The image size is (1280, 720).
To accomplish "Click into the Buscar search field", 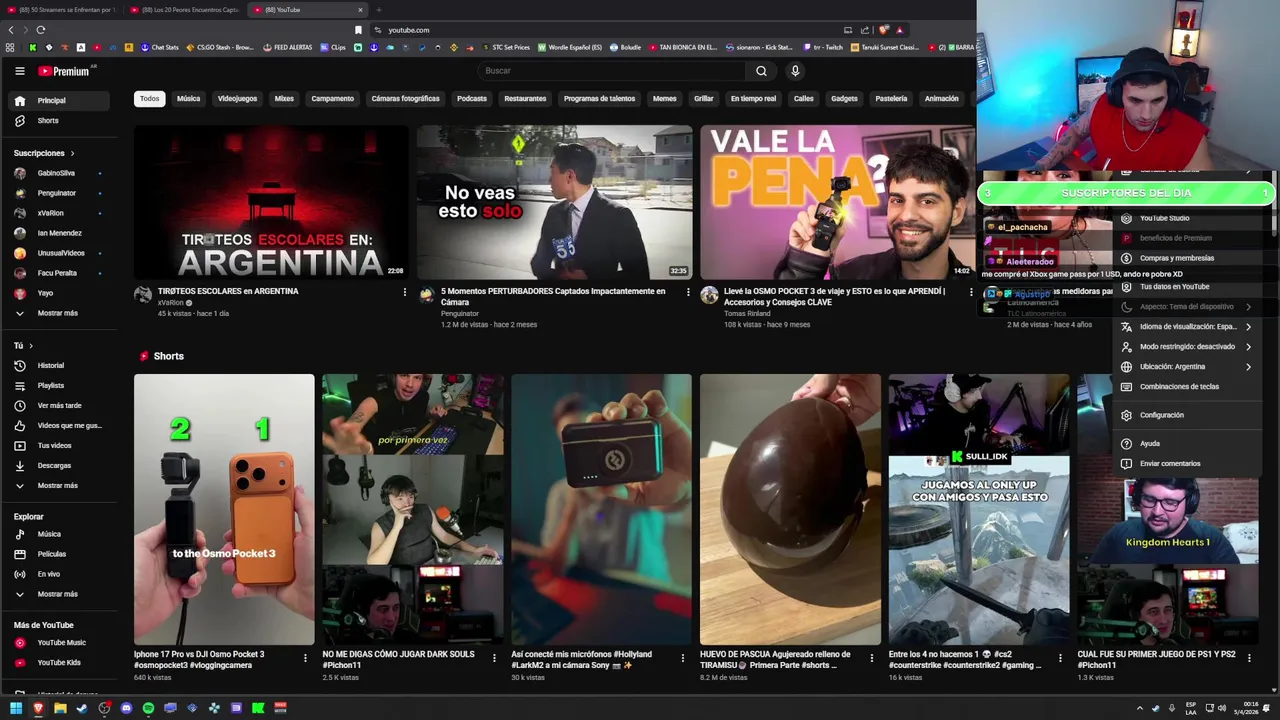I will point(610,71).
